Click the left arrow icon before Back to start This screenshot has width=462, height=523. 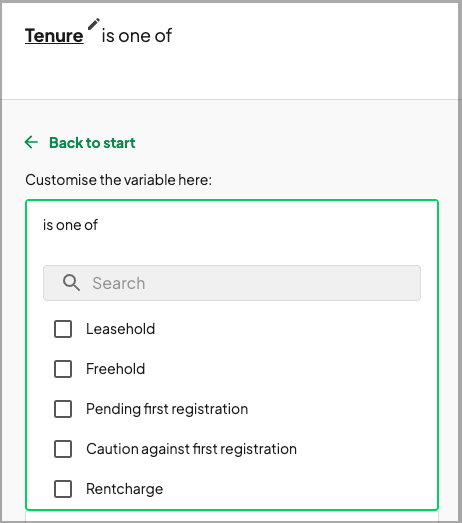point(31,142)
